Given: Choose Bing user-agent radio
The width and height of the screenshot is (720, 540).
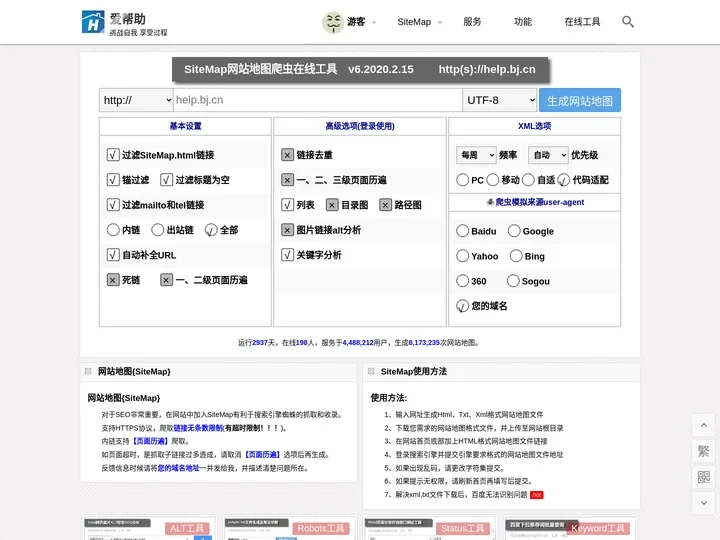Looking at the screenshot, I should (516, 256).
